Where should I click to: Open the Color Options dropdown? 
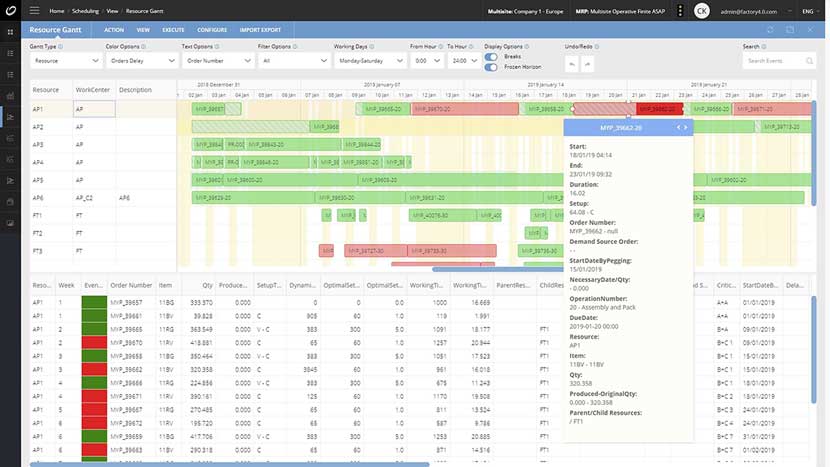[141, 61]
